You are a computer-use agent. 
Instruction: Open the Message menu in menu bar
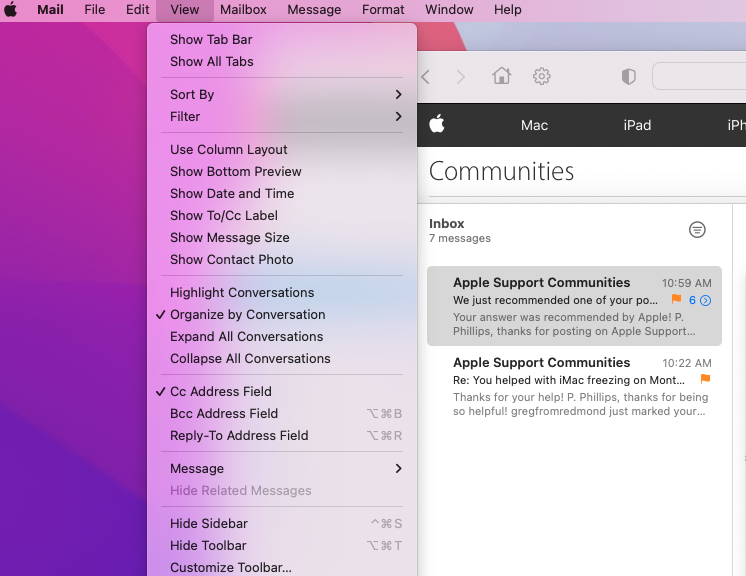pyautogui.click(x=314, y=10)
